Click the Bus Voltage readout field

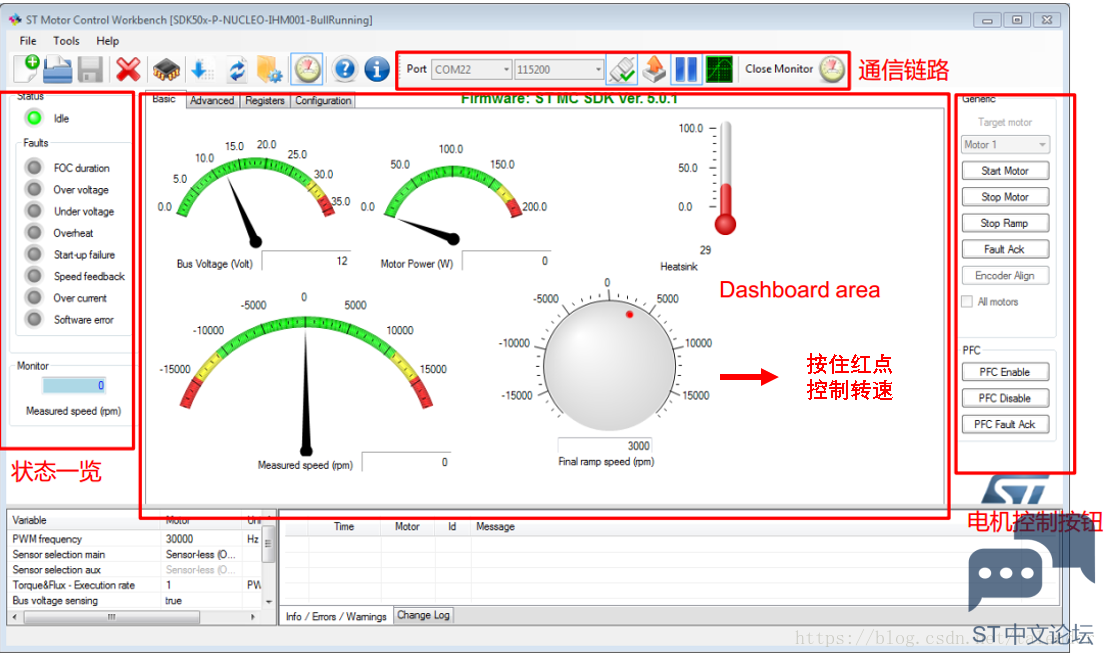click(306, 260)
